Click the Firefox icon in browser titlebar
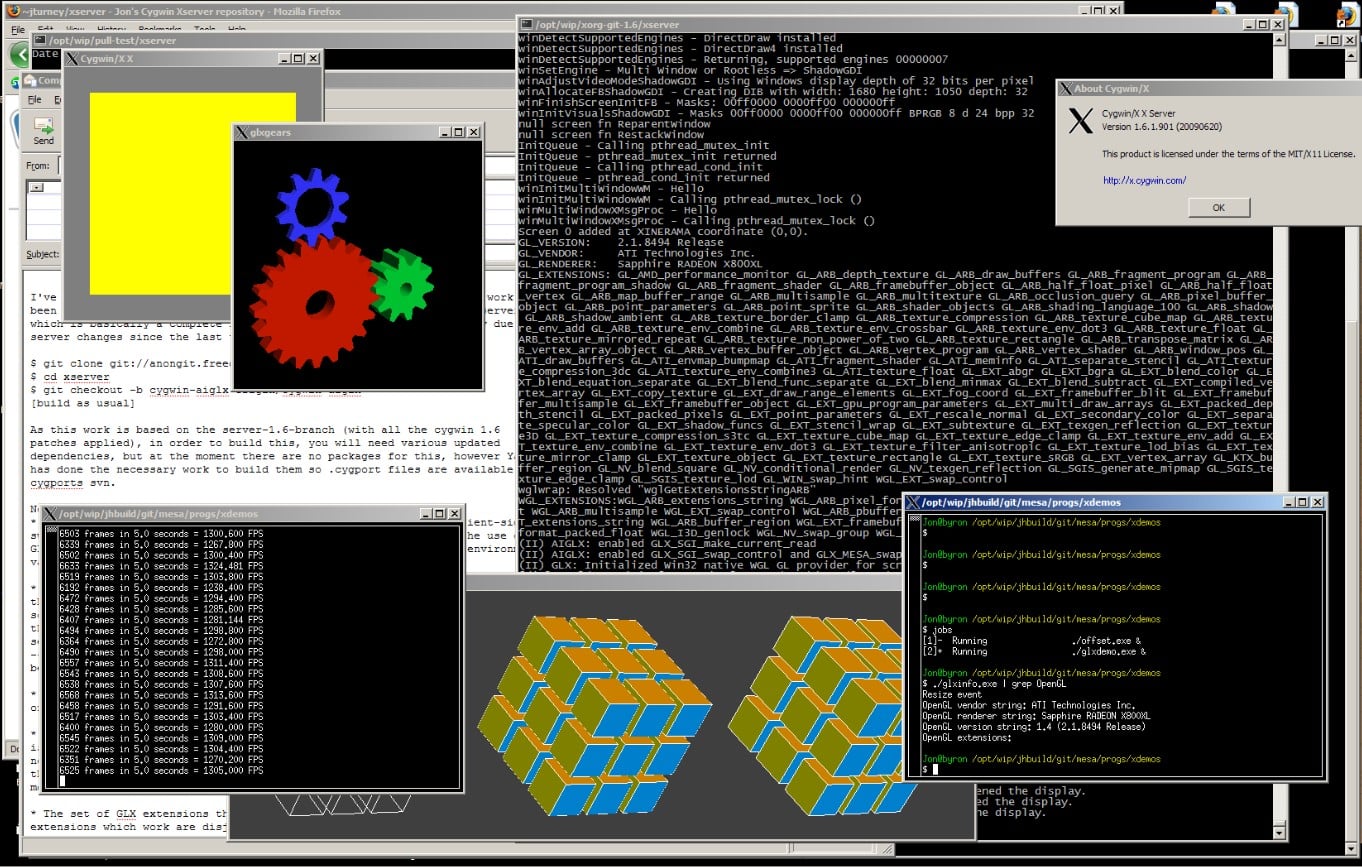The height and width of the screenshot is (867, 1362). coord(15,11)
